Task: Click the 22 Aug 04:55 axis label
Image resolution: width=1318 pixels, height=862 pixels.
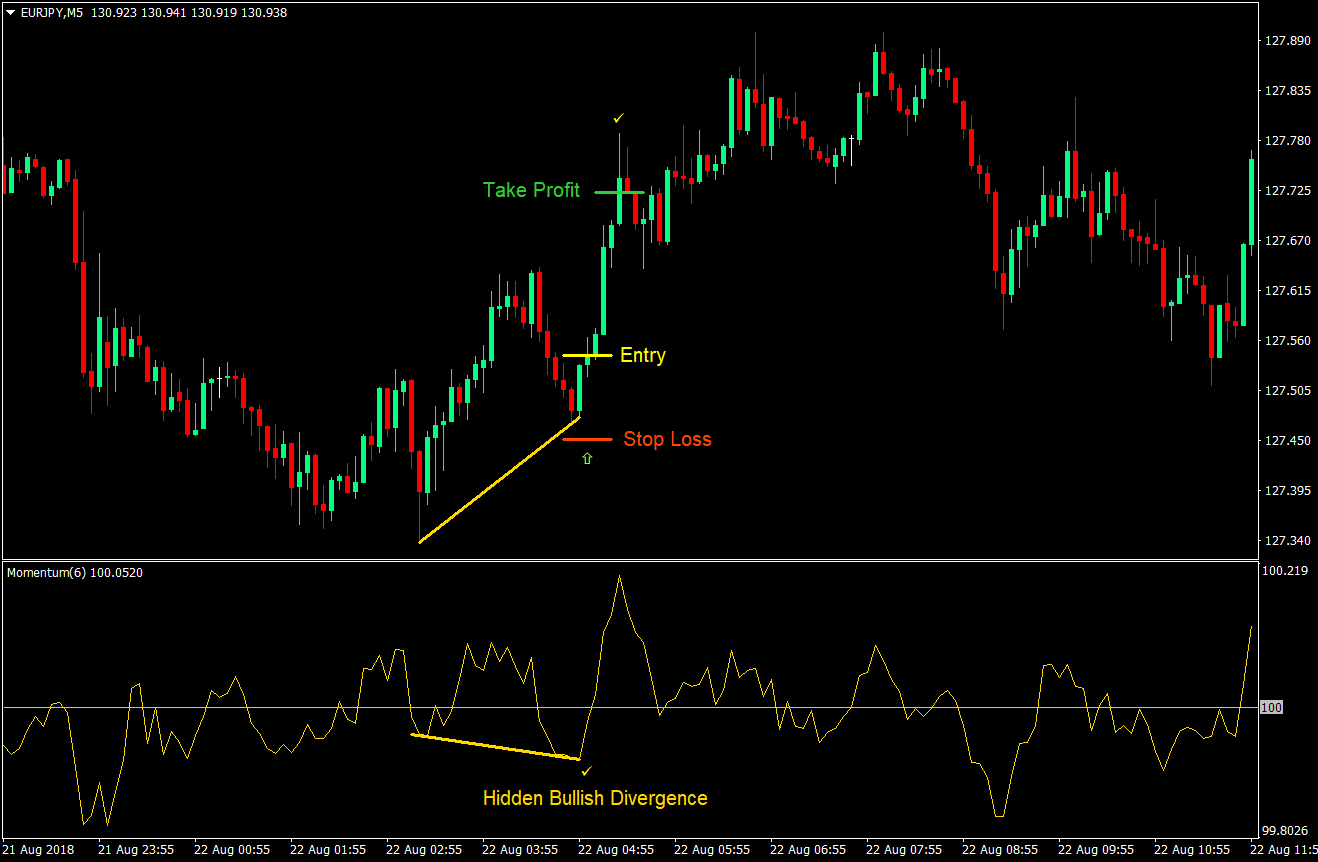Action: click(x=614, y=849)
